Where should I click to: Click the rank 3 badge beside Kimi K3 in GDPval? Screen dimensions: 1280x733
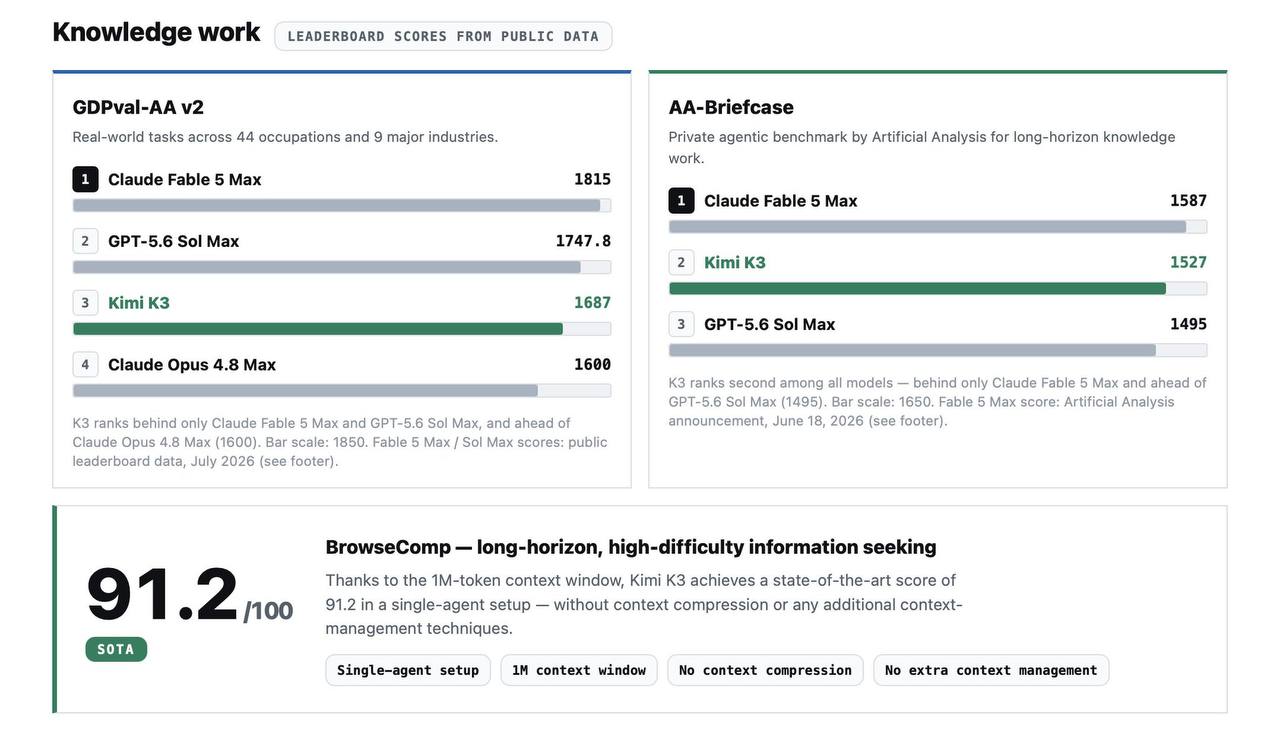[85, 303]
